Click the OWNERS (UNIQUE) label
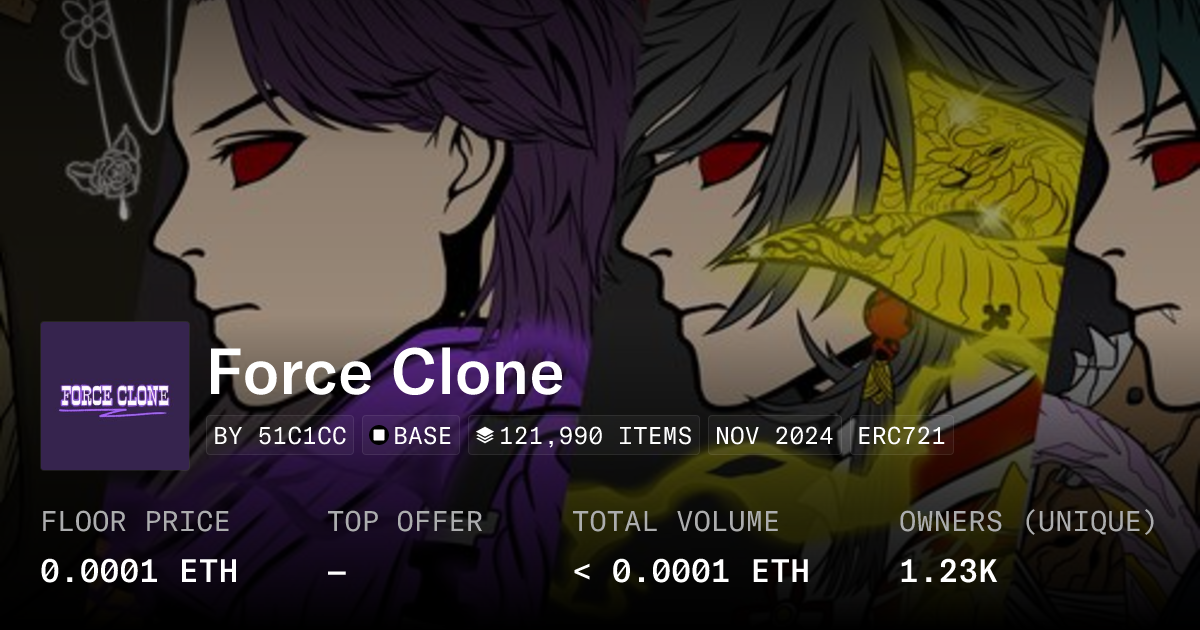This screenshot has width=1200, height=630. (x=1028, y=522)
